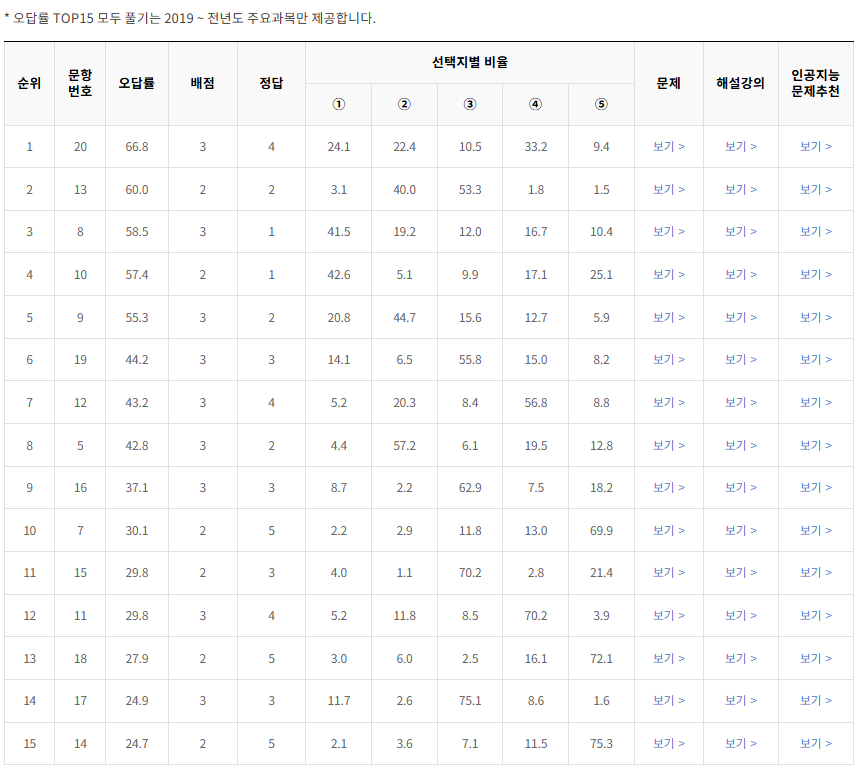Open 해설강의 보기 for question 20
This screenshot has height=767, width=854.
[741, 146]
